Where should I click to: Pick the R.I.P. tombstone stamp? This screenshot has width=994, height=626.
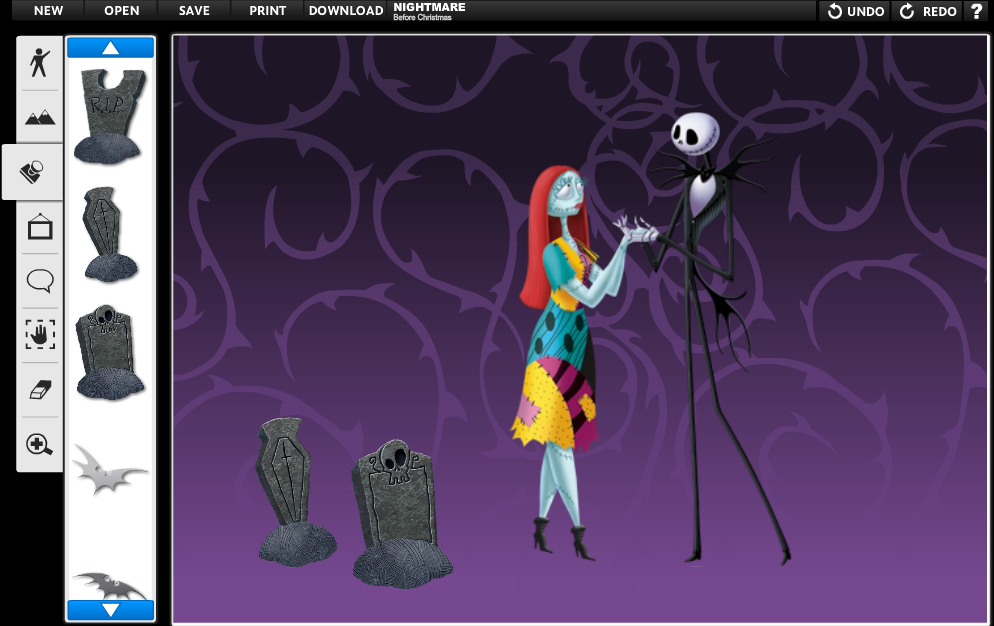[110, 117]
